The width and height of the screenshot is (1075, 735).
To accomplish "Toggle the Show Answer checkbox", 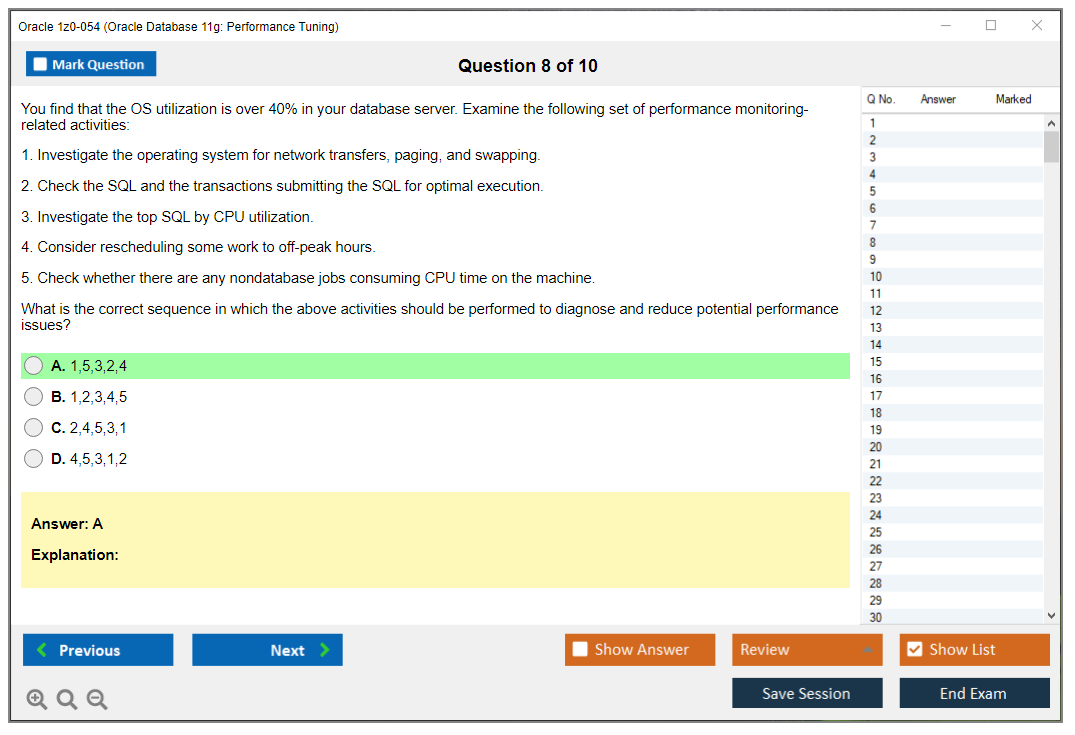I will [581, 650].
